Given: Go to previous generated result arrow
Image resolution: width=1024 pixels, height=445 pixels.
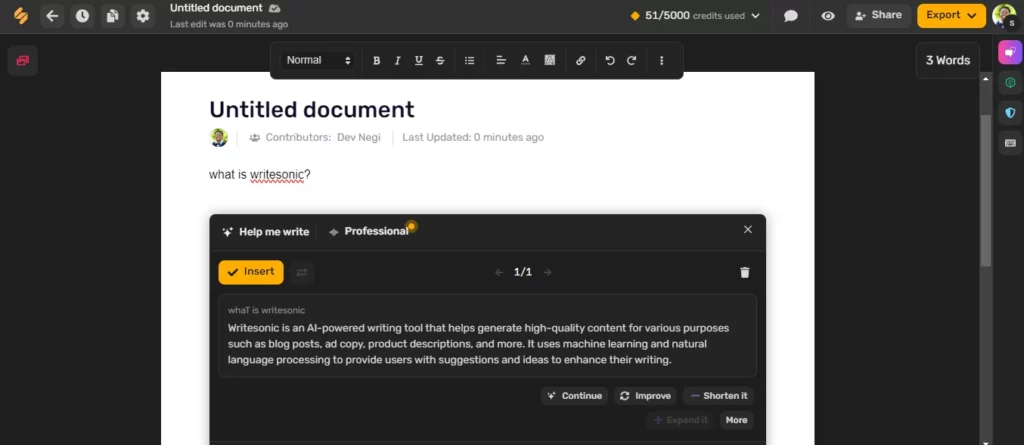Looking at the screenshot, I should 499,272.
